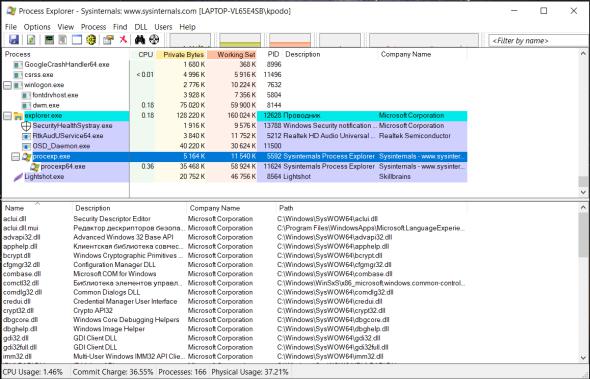The height and width of the screenshot is (379, 590).
Task: Open the Help menu
Action: 187,27
